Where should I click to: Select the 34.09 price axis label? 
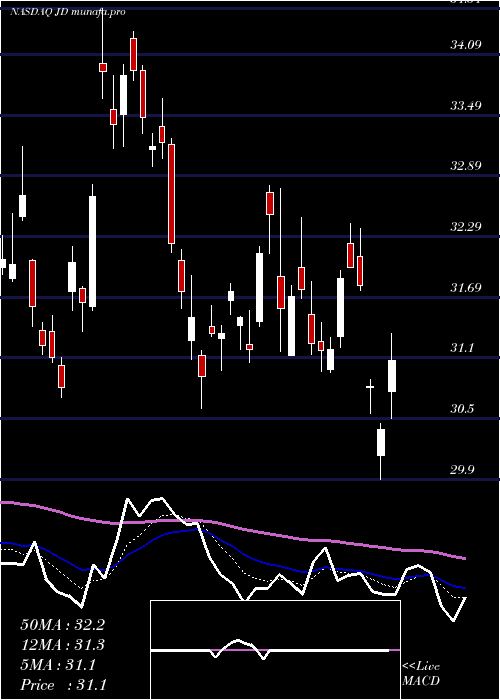465,45
